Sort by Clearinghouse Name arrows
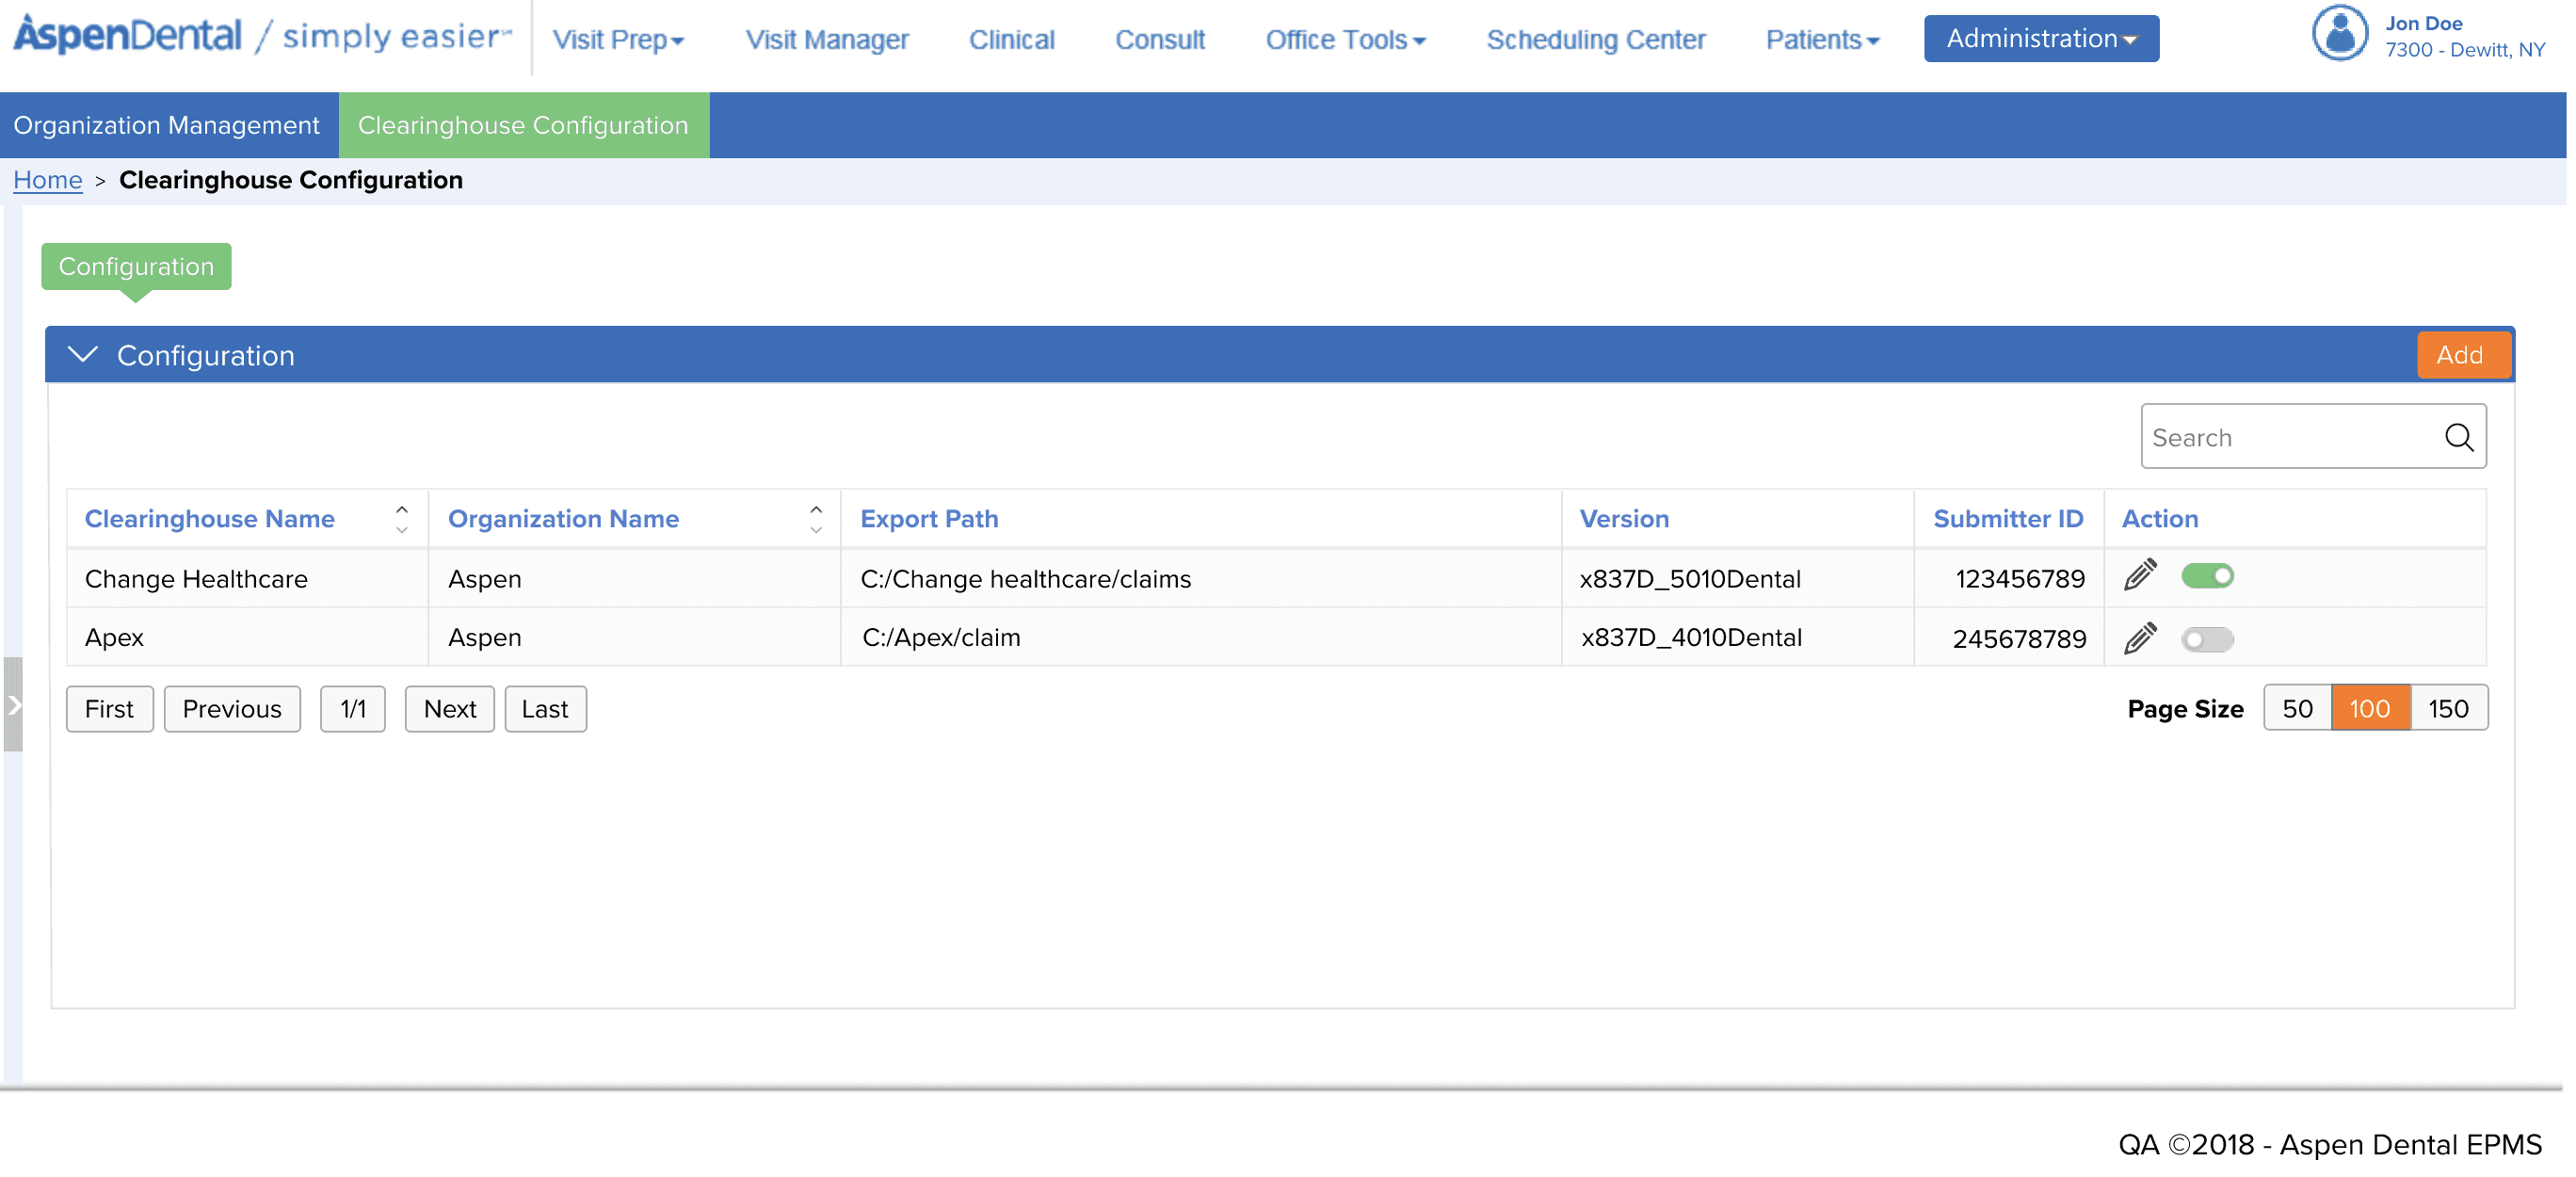The height and width of the screenshot is (1177, 2576). pyautogui.click(x=402, y=519)
